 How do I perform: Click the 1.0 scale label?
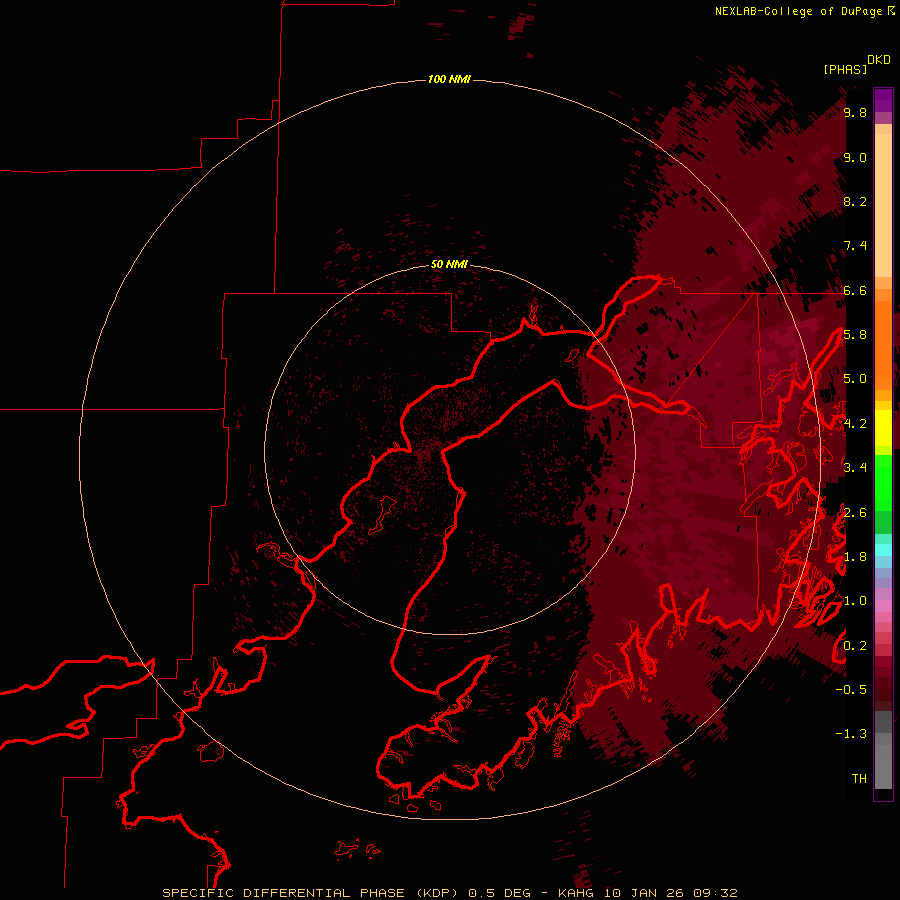[x=855, y=602]
